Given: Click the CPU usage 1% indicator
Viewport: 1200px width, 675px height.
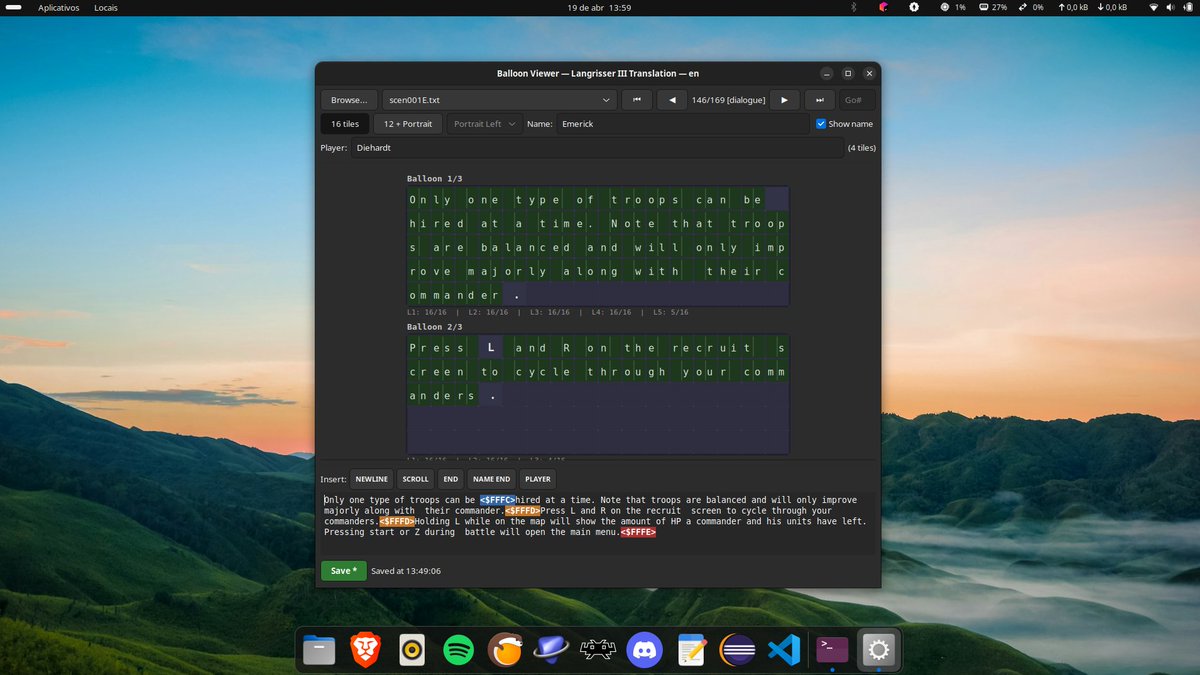Looking at the screenshot, I should 953,7.
